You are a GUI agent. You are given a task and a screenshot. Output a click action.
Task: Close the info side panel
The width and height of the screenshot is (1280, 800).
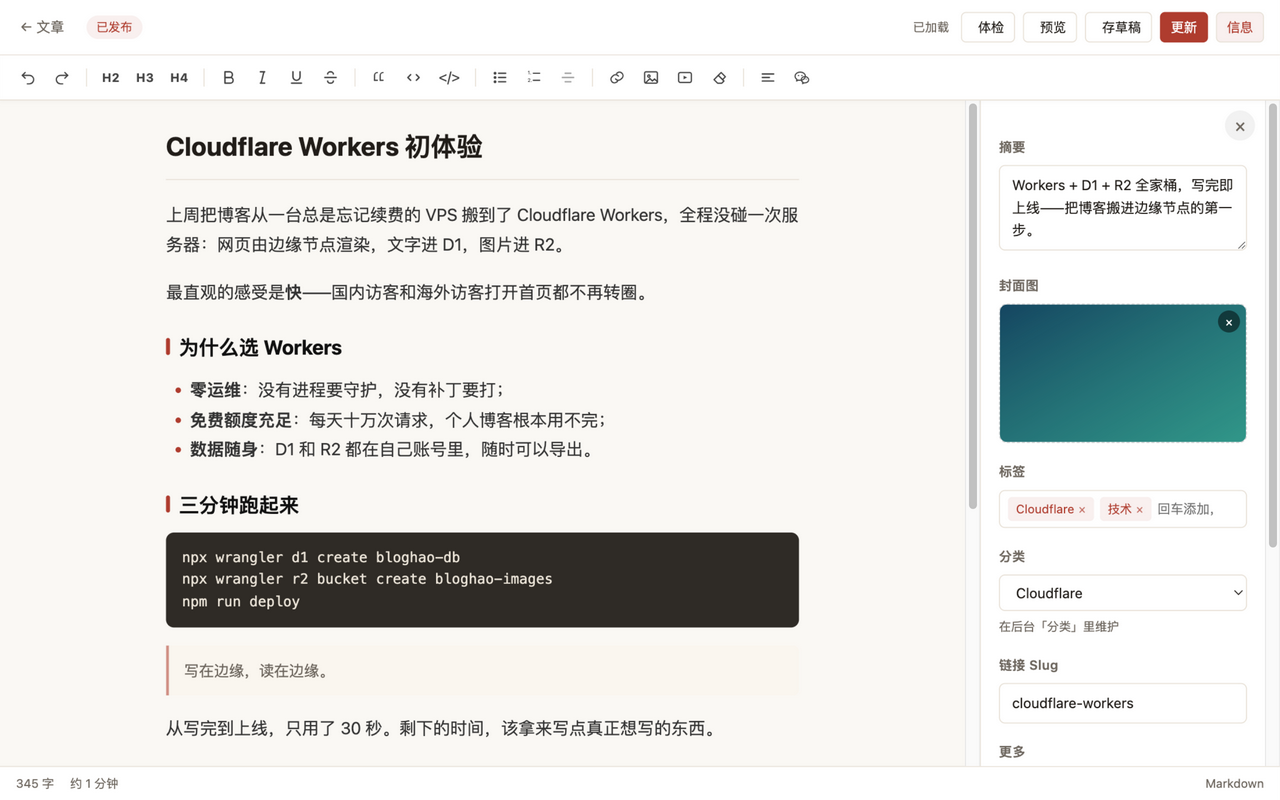1240,126
